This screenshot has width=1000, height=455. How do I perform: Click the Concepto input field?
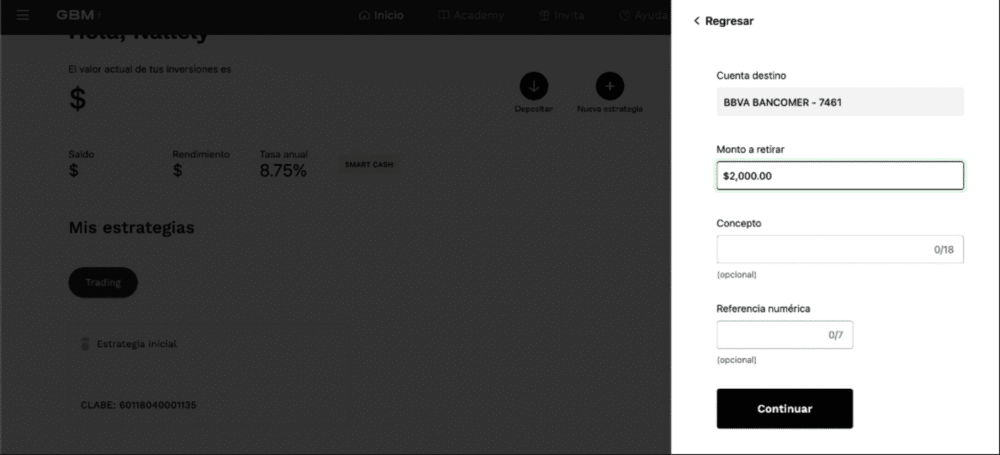click(x=840, y=250)
